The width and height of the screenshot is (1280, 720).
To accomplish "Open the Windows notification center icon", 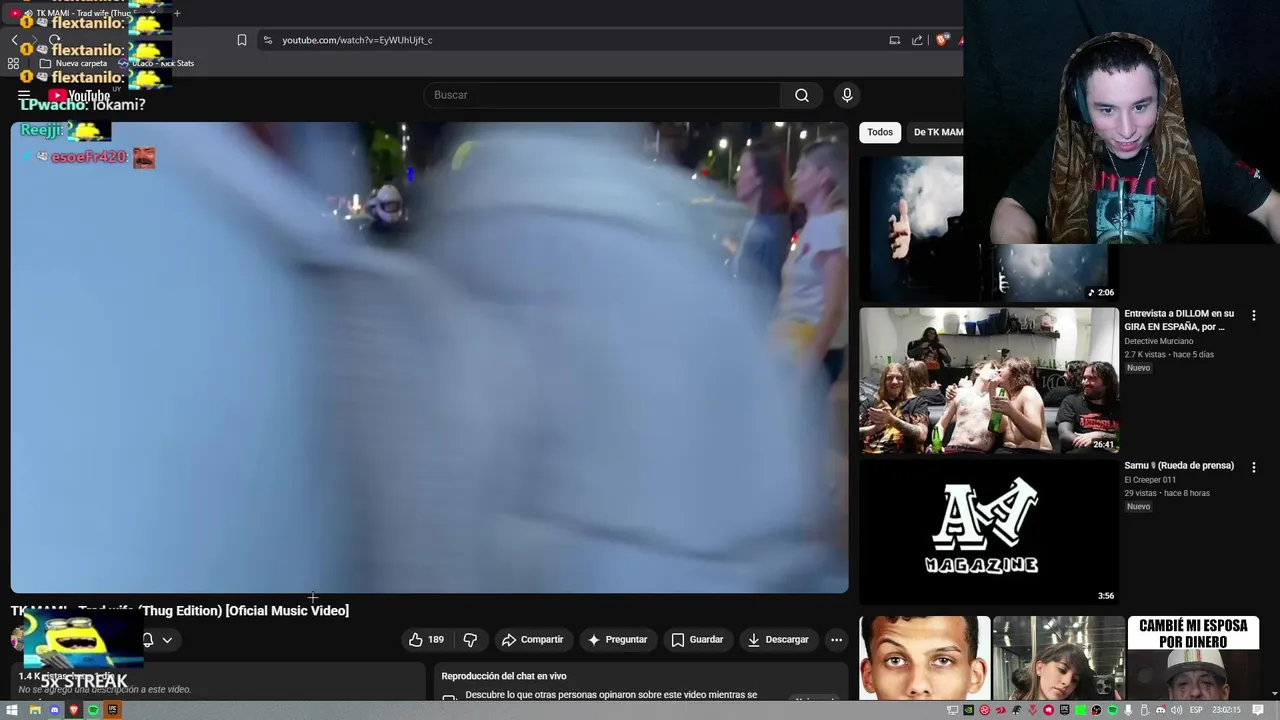I will [1257, 710].
